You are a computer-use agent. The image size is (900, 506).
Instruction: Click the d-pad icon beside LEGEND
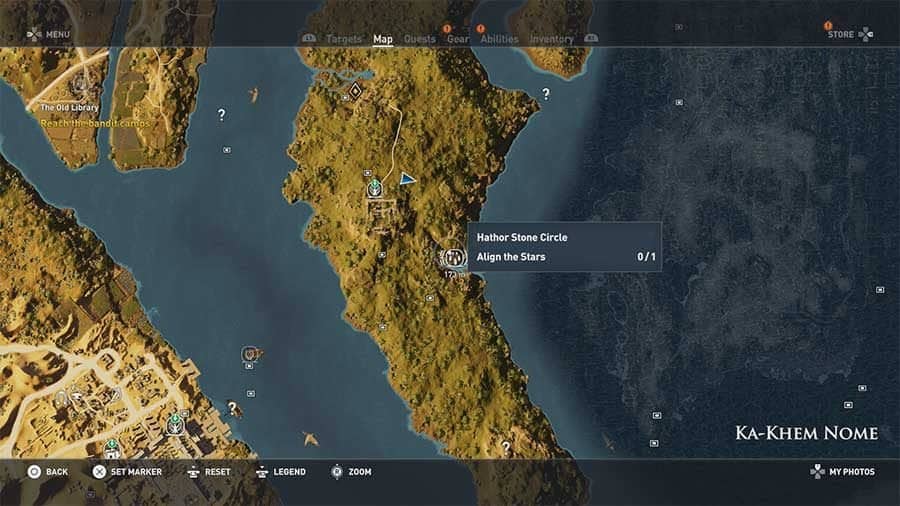click(x=262, y=472)
